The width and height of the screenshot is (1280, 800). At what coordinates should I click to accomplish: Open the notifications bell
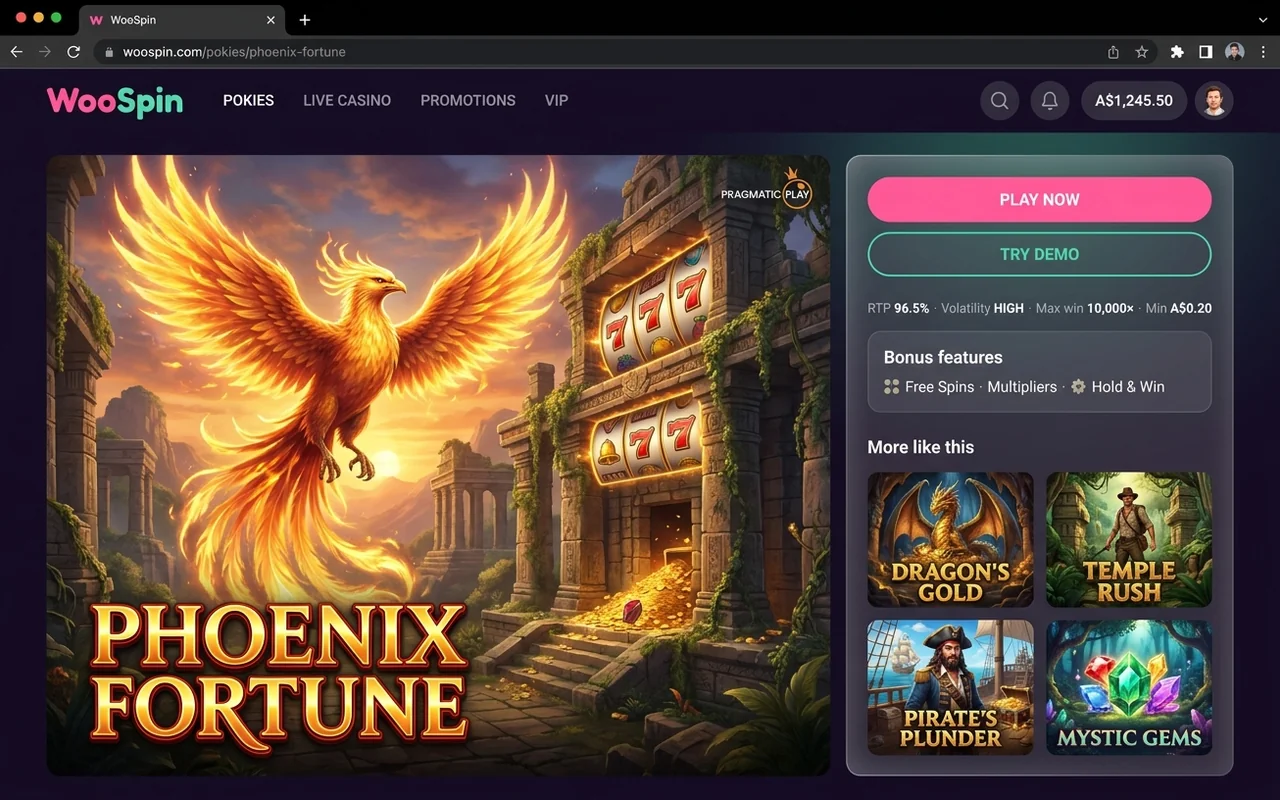point(1050,101)
